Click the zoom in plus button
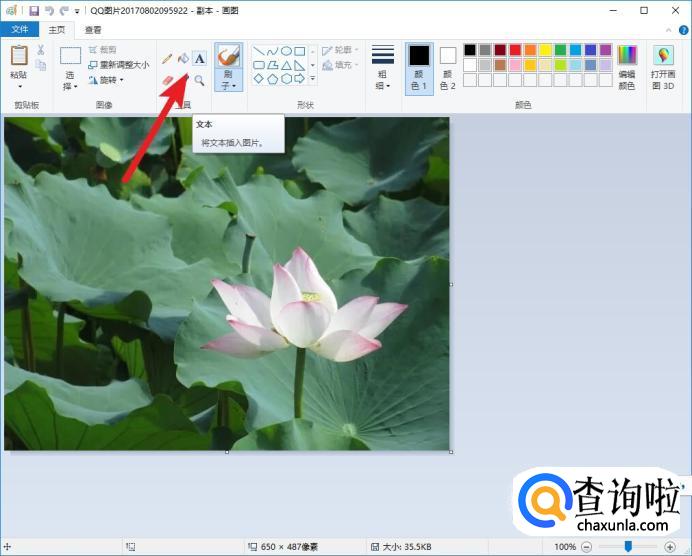The height and width of the screenshot is (556, 692). 670,546
